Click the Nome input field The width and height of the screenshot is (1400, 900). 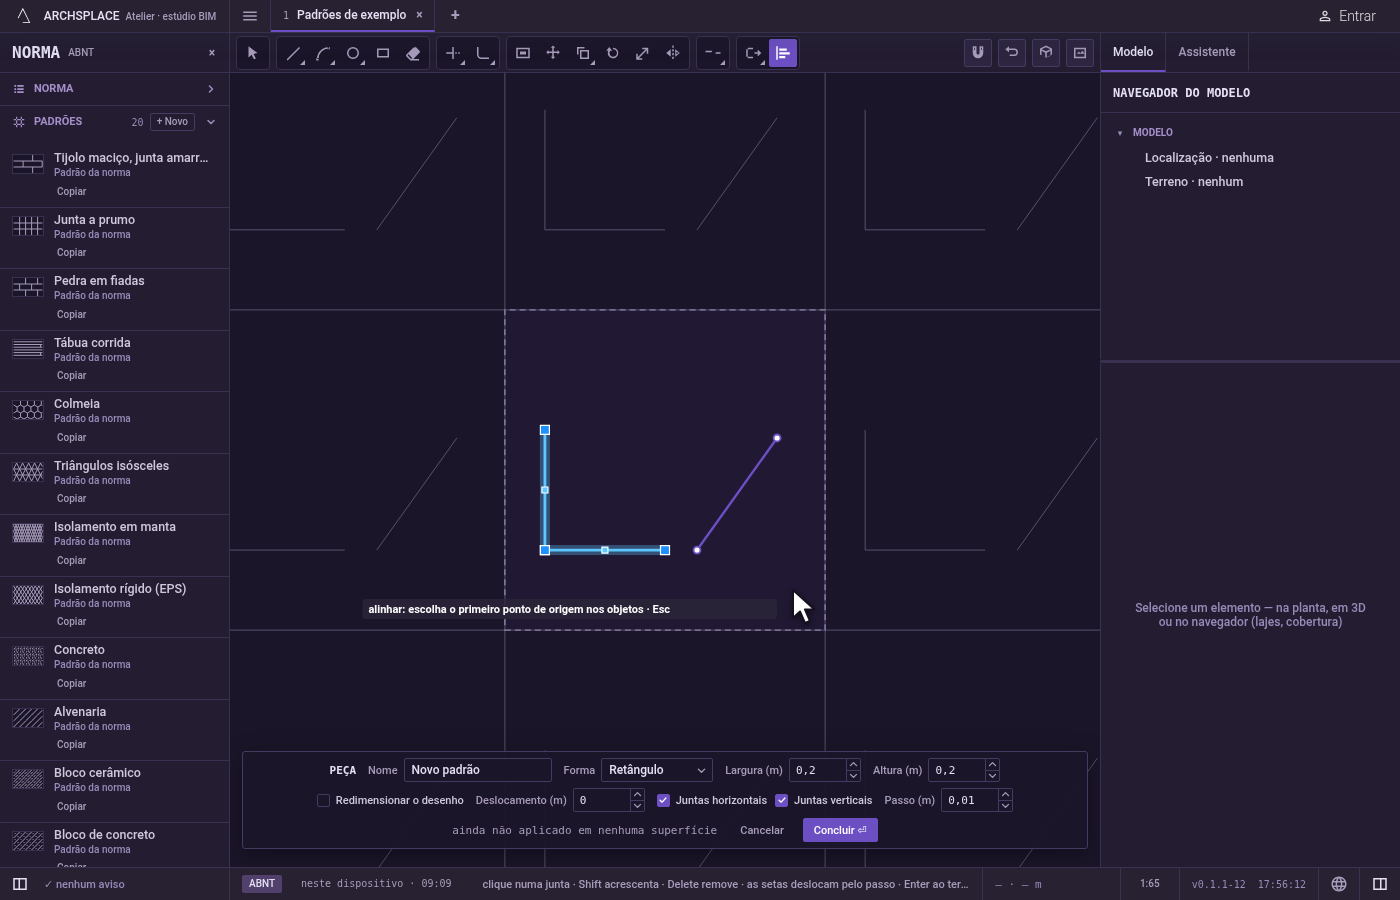click(478, 770)
